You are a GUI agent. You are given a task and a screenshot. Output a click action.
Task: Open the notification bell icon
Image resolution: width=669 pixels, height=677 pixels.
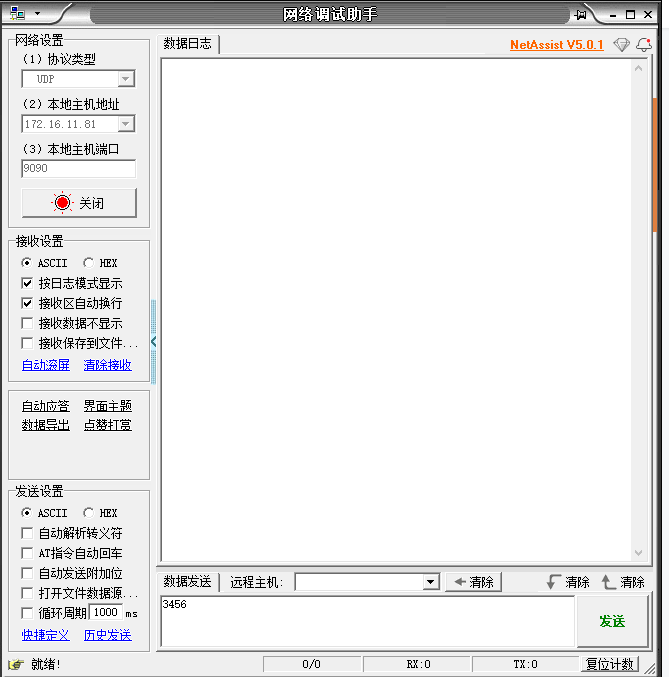coord(643,45)
